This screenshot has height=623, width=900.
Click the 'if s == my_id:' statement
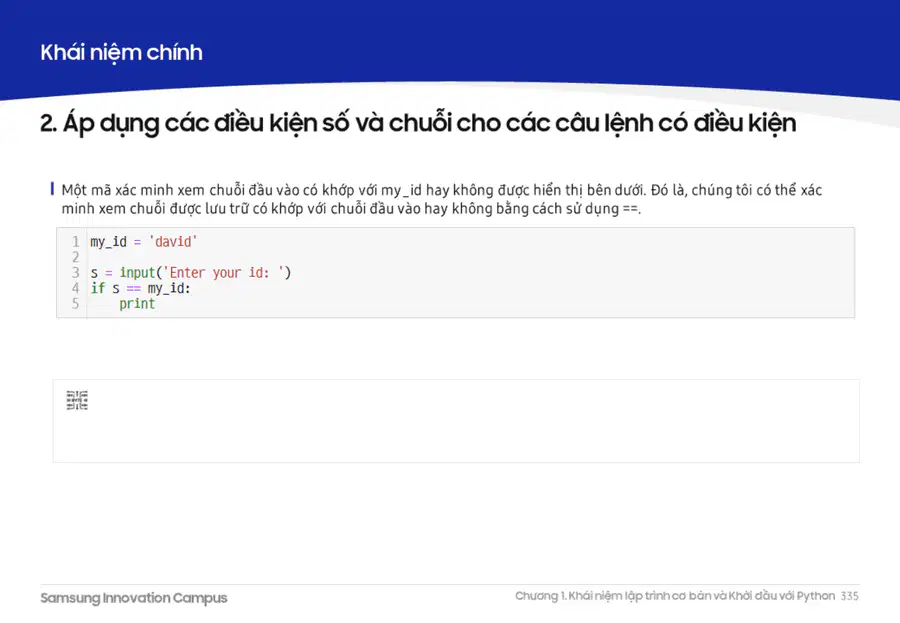(140, 288)
